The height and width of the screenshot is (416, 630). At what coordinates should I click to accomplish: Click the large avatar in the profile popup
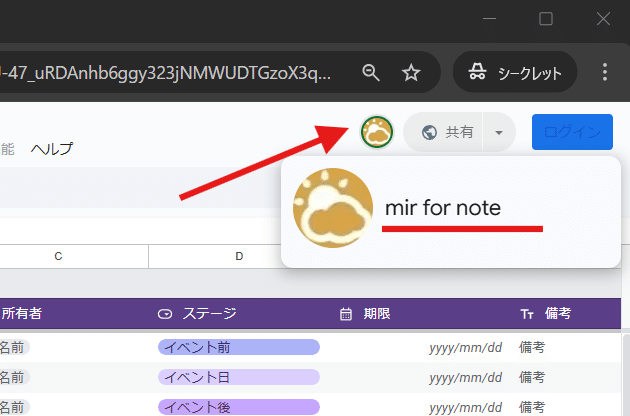[333, 208]
